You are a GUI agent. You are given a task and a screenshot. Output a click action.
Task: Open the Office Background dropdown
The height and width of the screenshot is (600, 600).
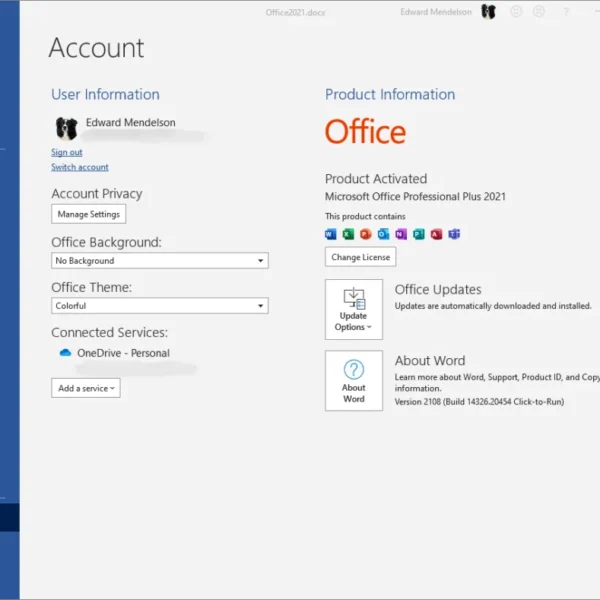[160, 261]
